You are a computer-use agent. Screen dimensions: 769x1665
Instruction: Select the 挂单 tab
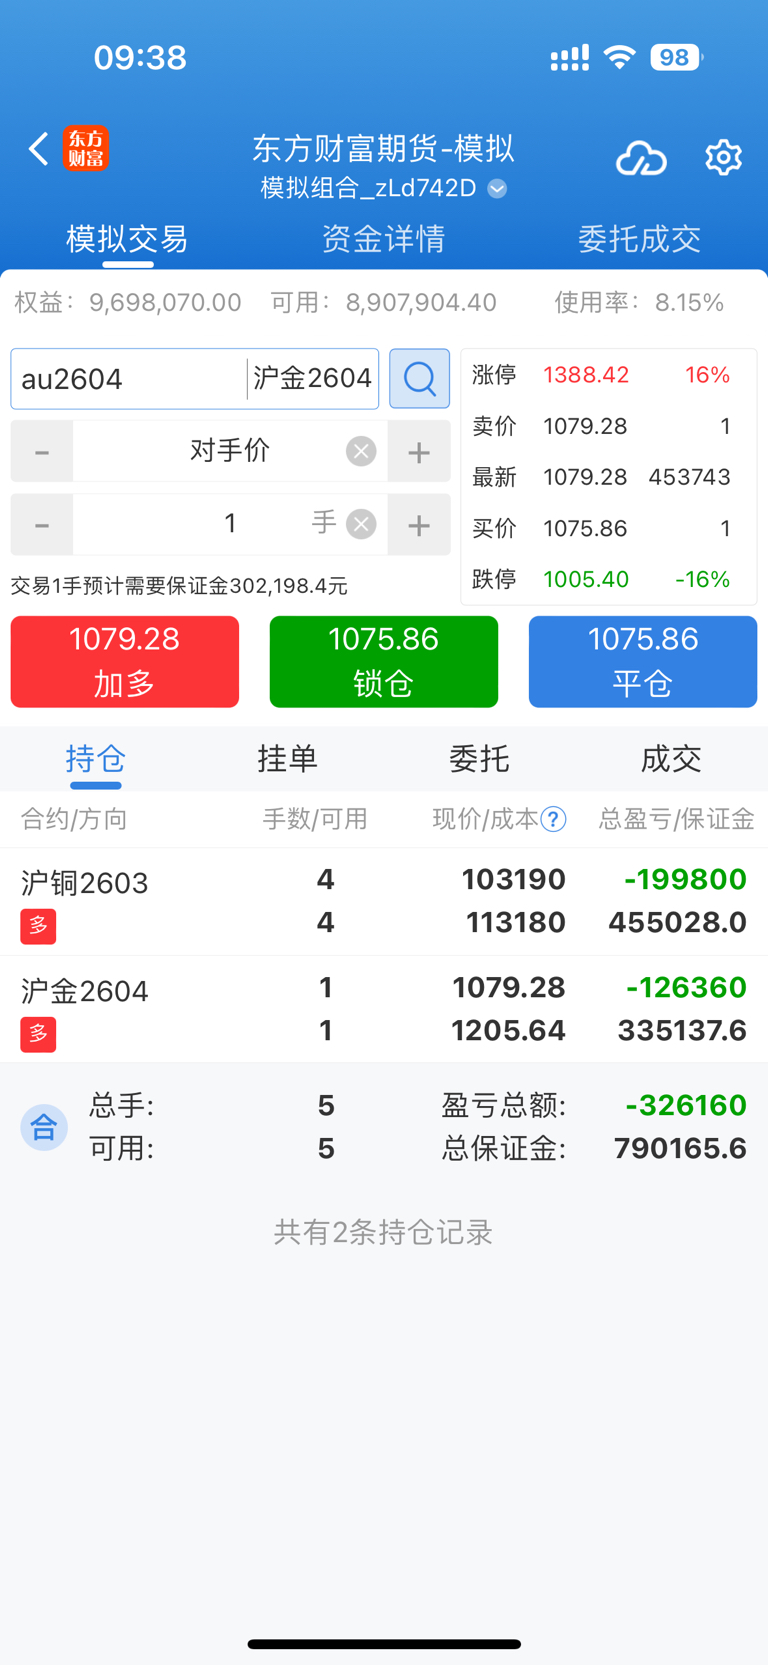288,759
